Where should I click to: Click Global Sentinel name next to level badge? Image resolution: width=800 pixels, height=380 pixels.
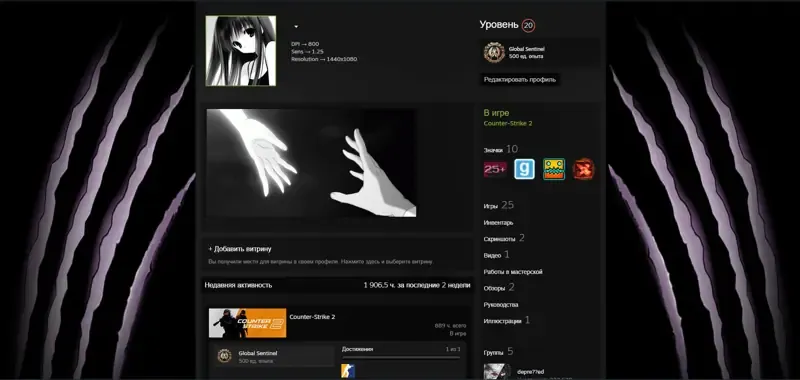click(x=526, y=49)
